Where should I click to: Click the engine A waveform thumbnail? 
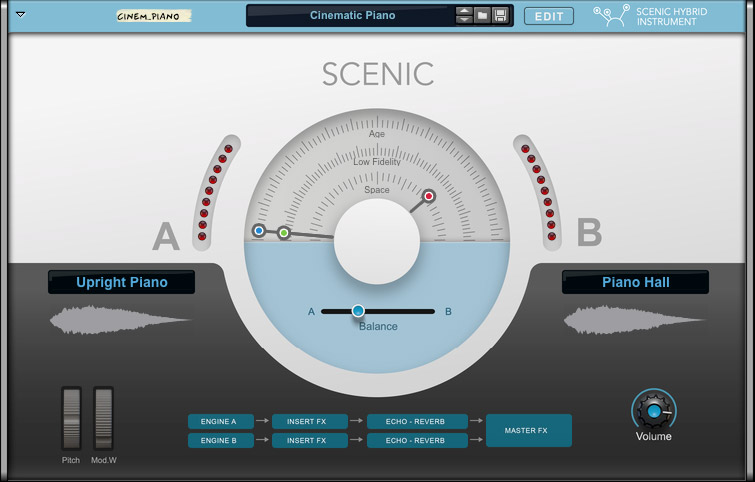click(120, 319)
